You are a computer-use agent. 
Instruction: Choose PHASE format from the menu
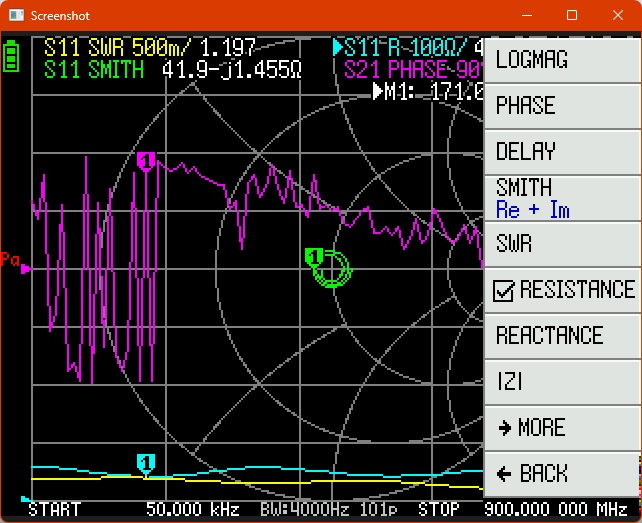[561, 106]
